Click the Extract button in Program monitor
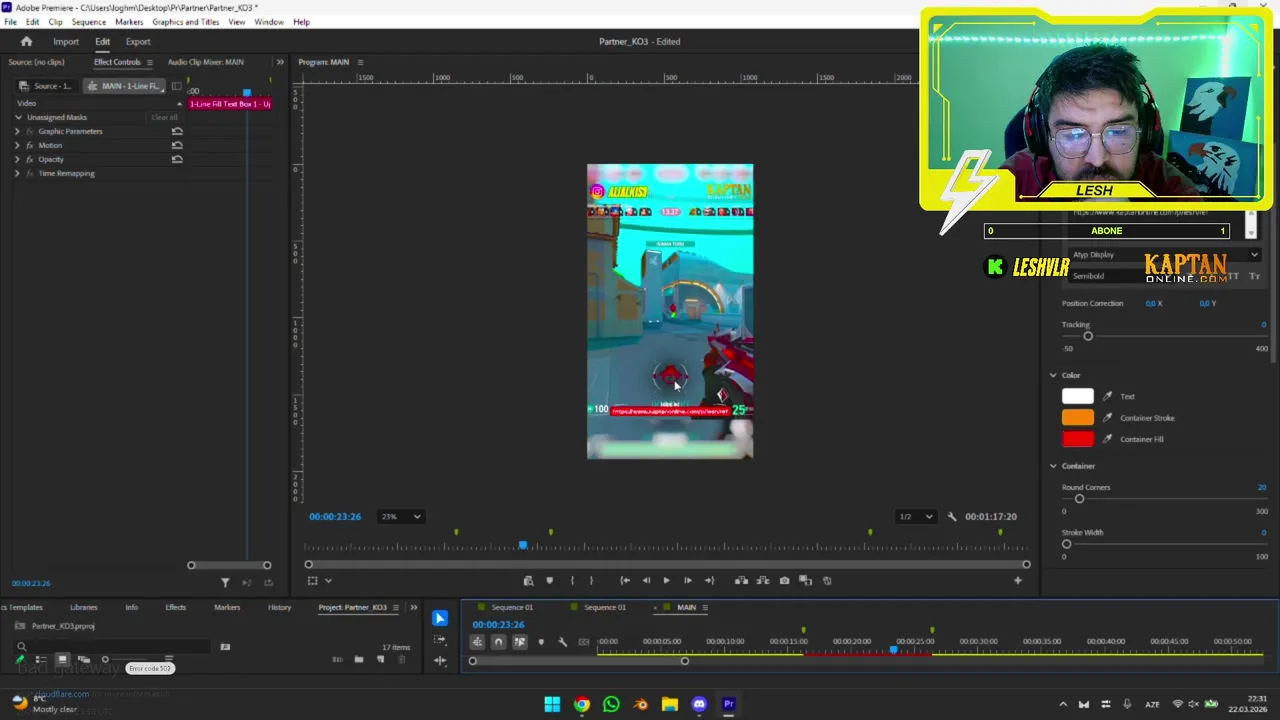Image resolution: width=1280 pixels, height=720 pixels. tap(762, 580)
